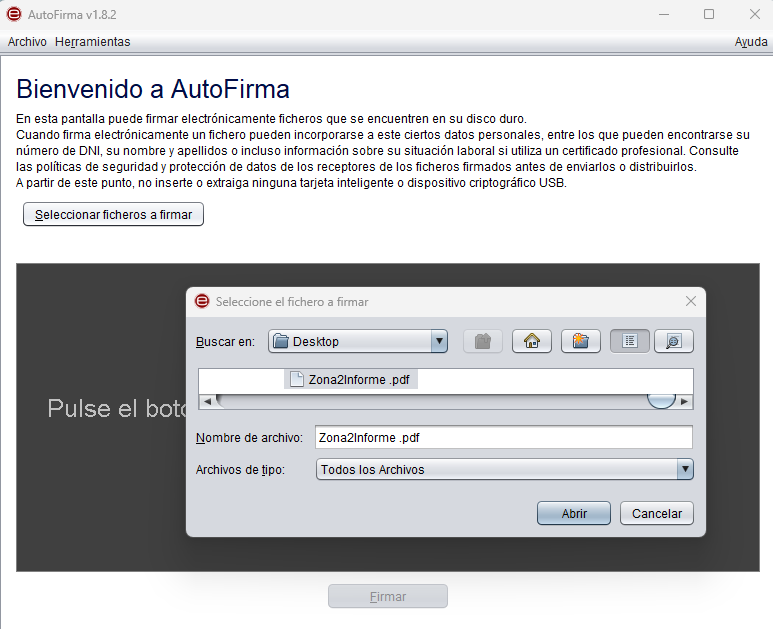
Task: Click the file list left scroll arrow
Action: (x=208, y=402)
